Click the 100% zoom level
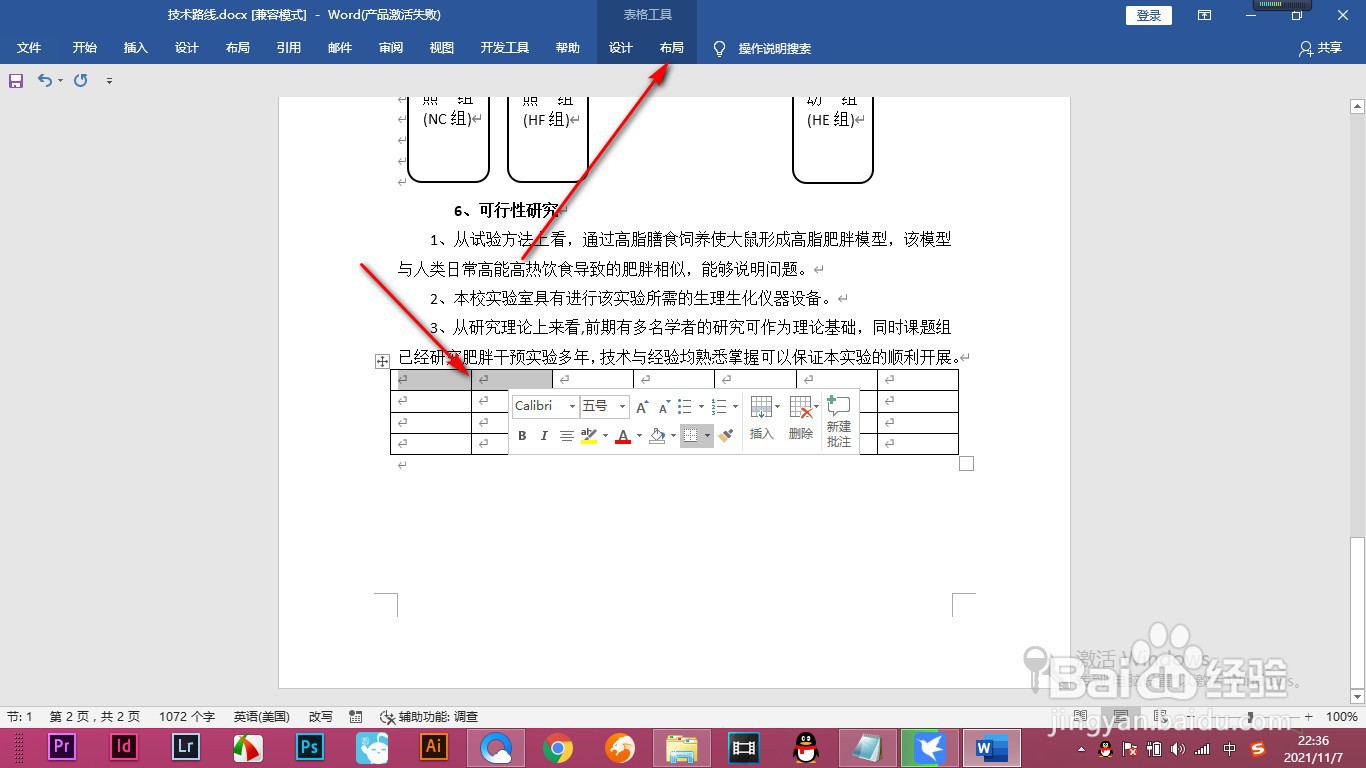Screen dimensions: 1366x768 1341,717
